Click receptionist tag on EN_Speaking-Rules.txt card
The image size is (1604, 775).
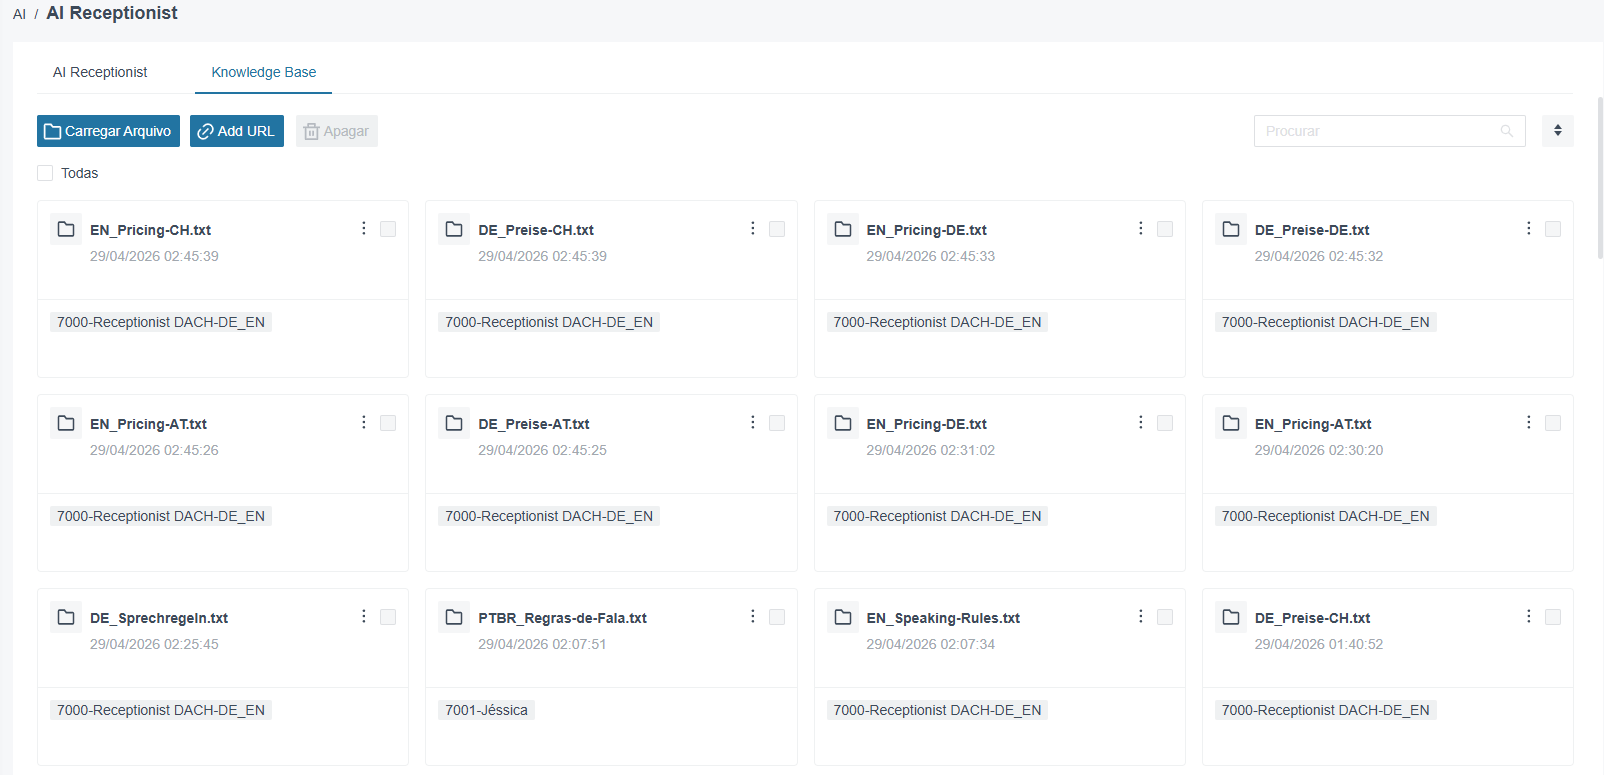(937, 710)
